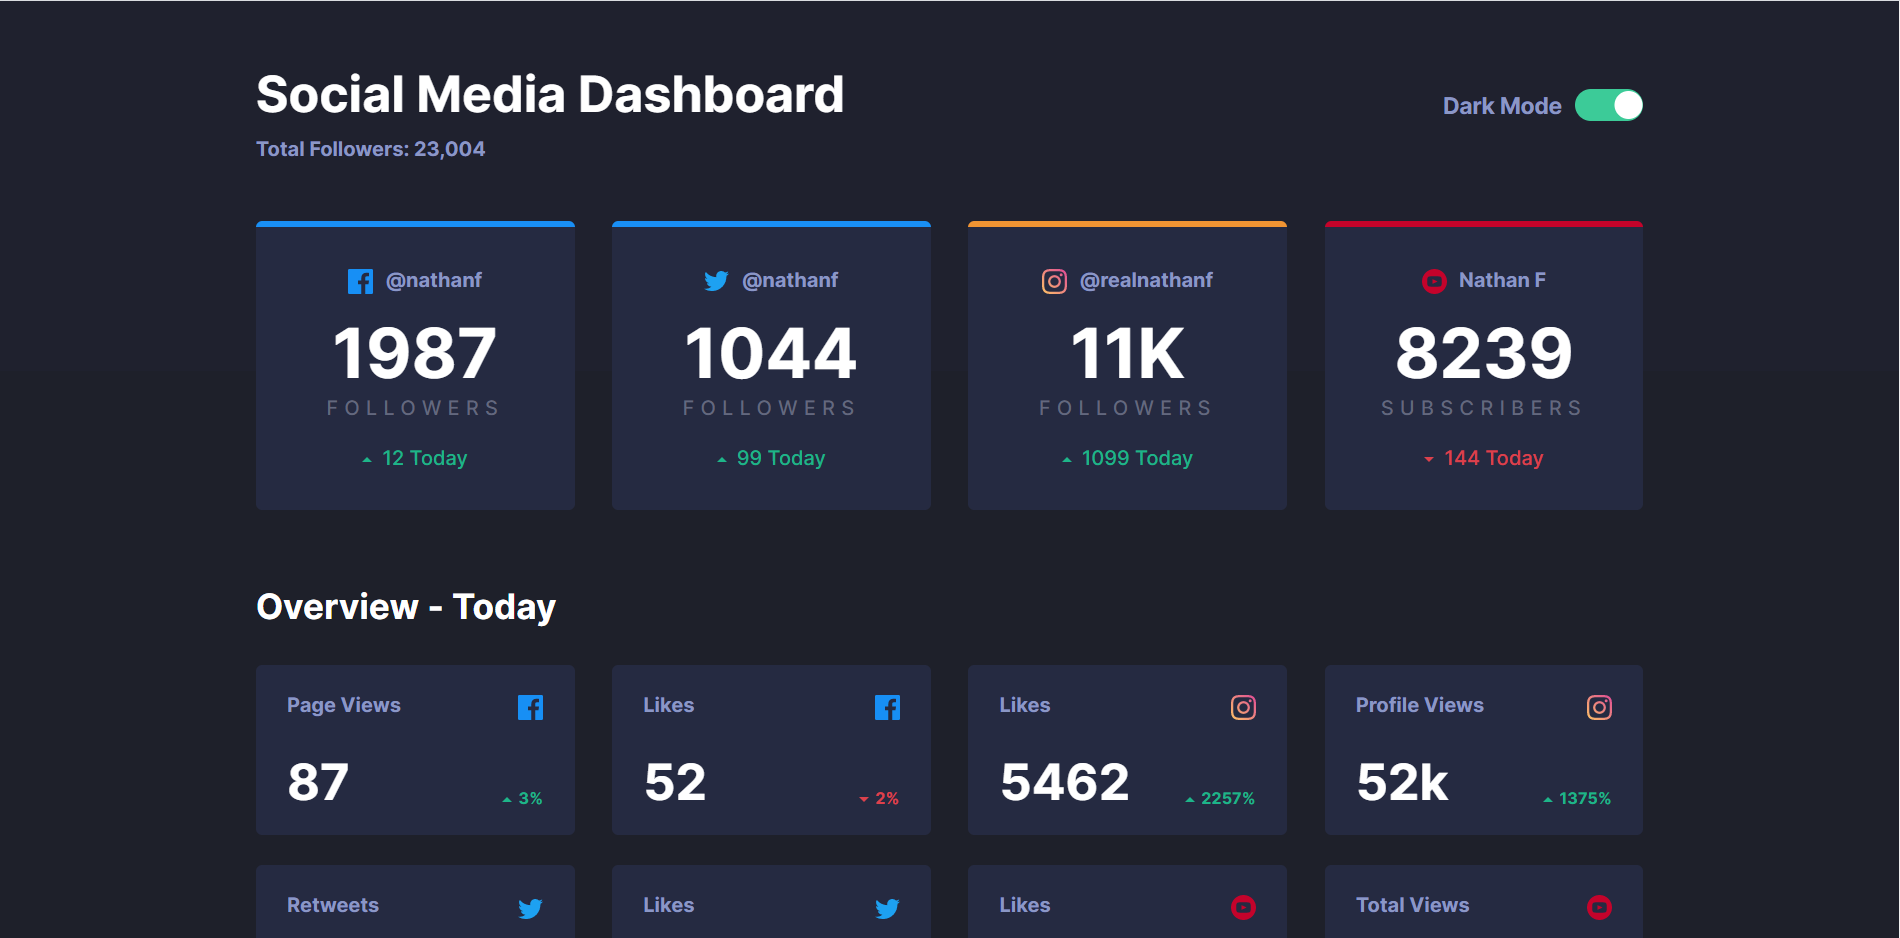Click the up arrow next to 12 Today
The width and height of the screenshot is (1900, 938).
point(367,459)
